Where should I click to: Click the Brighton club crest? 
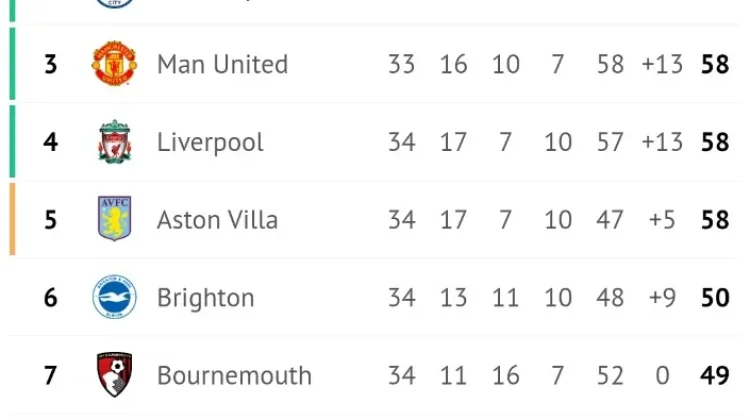114,297
